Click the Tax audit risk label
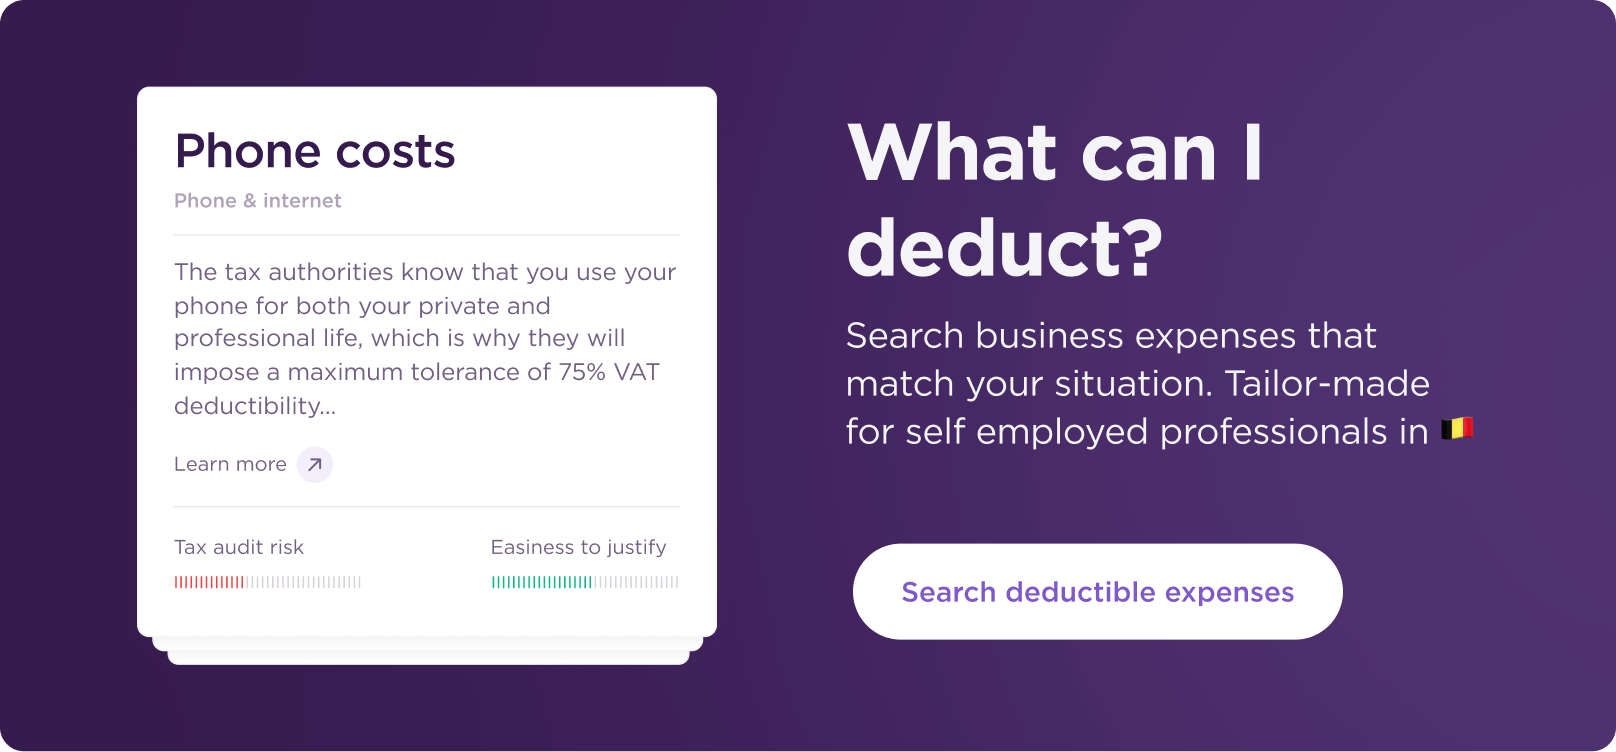Viewport: 1616px width, 752px height. [x=239, y=547]
